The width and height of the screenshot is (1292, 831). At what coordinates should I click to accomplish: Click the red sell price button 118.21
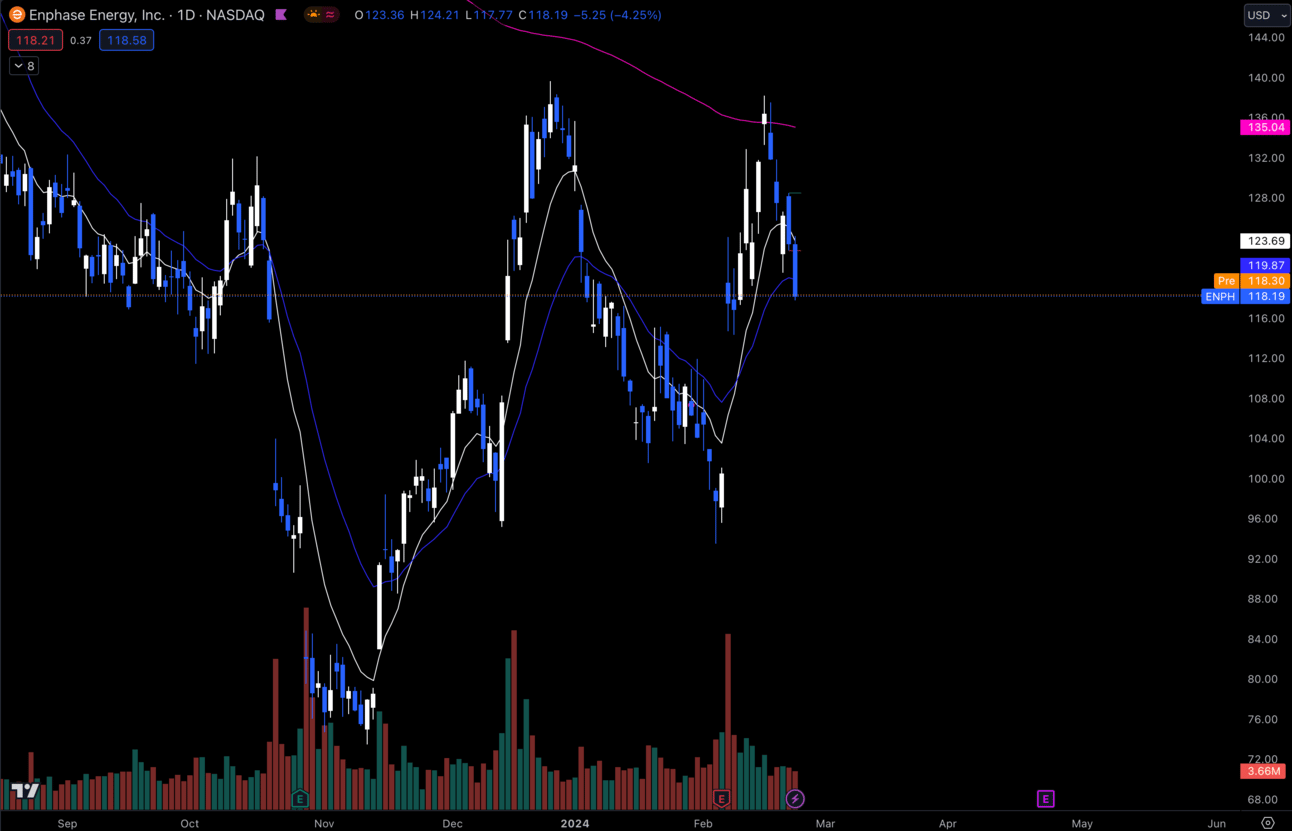click(x=36, y=40)
